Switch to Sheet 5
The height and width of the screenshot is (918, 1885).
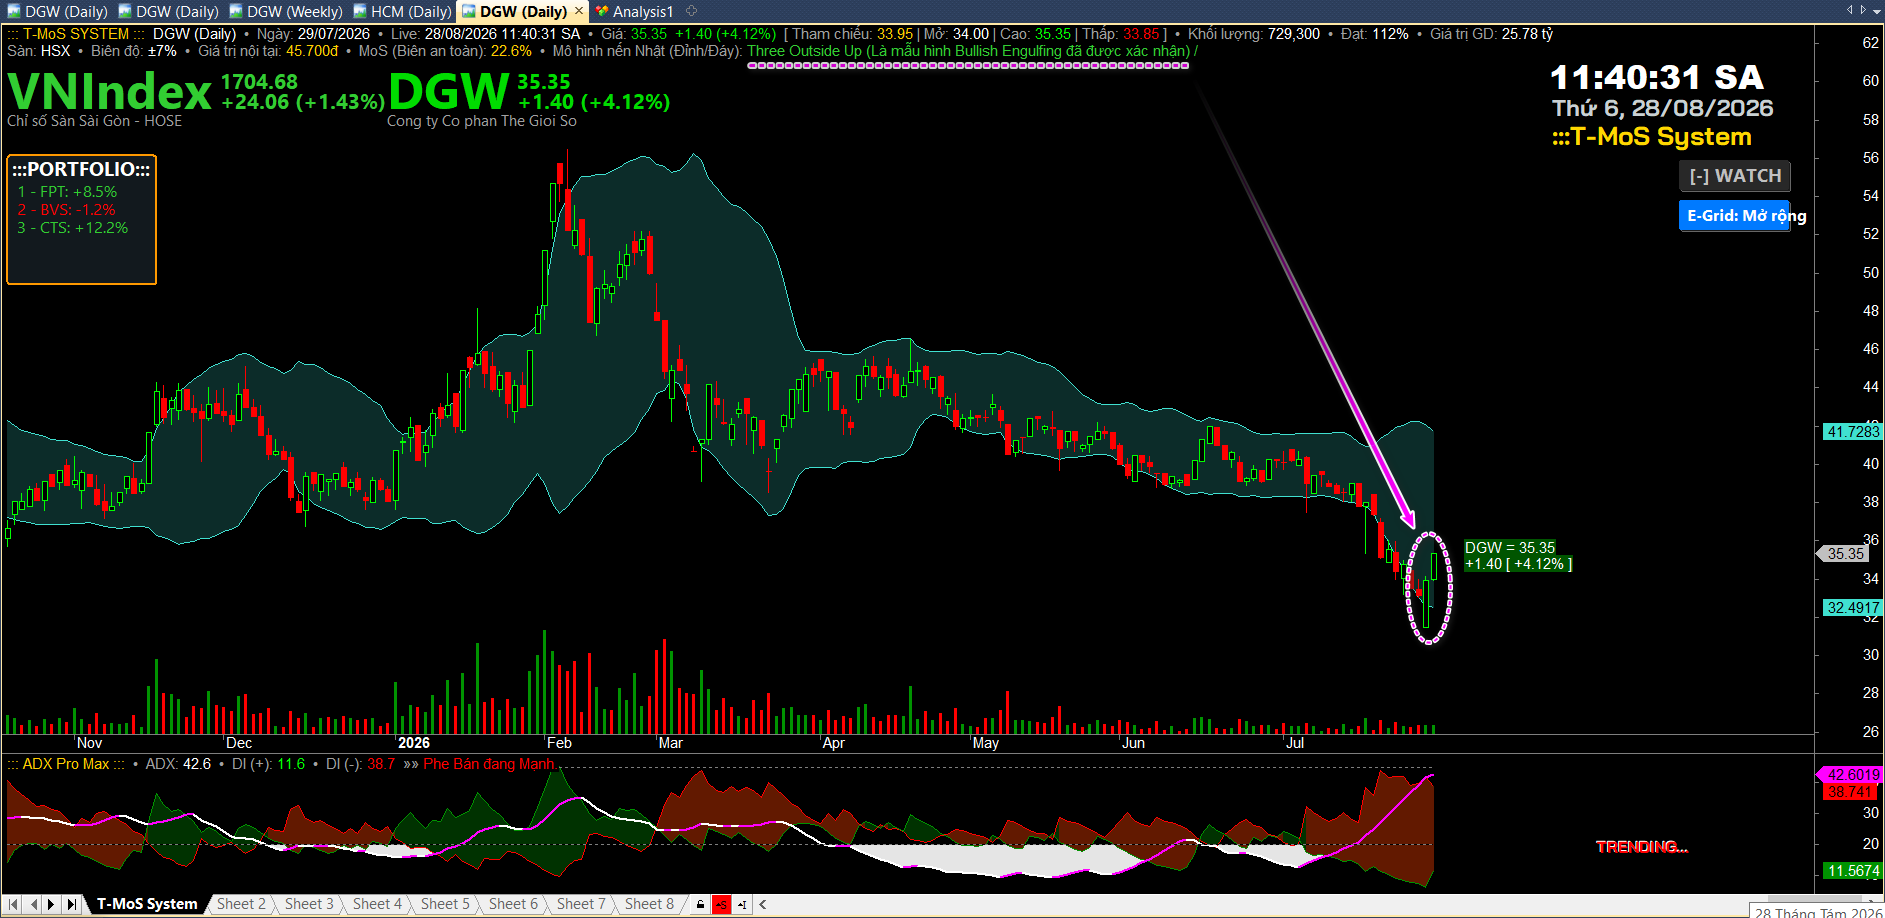pos(445,904)
